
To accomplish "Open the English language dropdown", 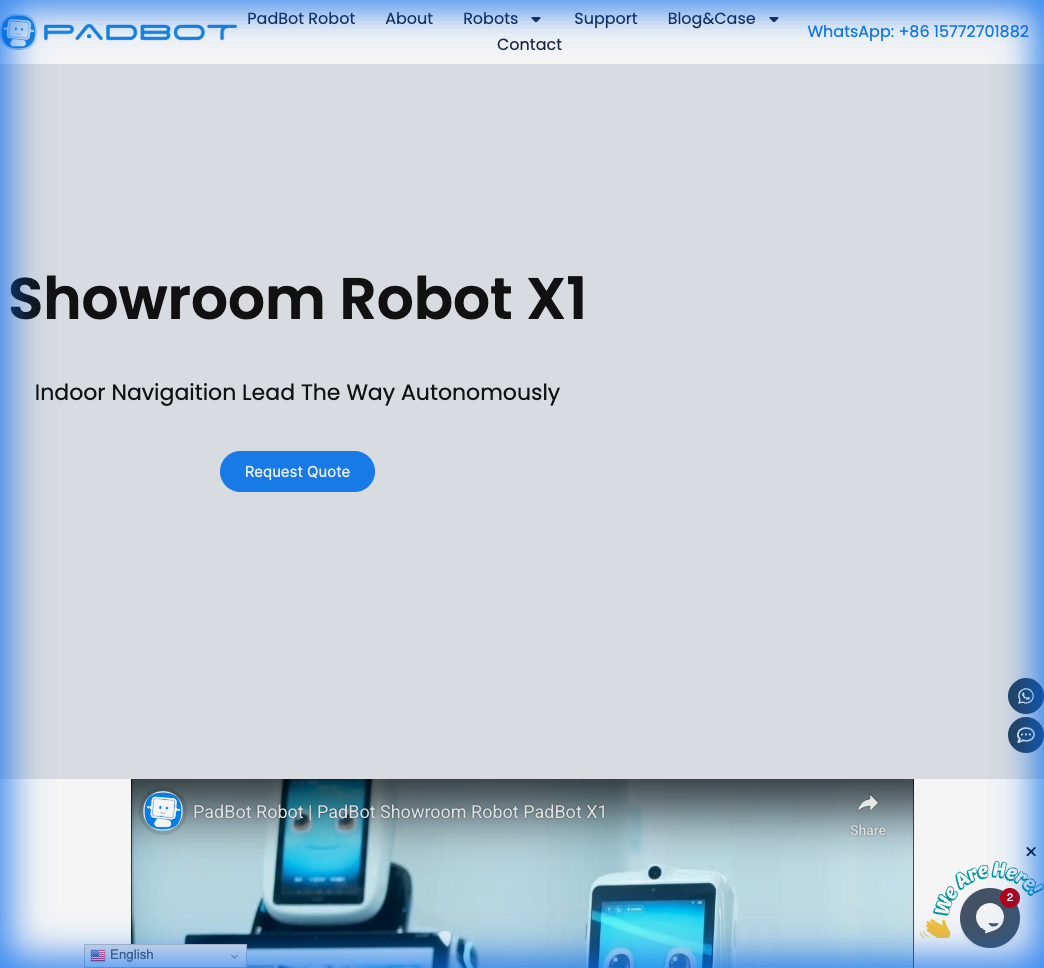I will click(x=165, y=955).
